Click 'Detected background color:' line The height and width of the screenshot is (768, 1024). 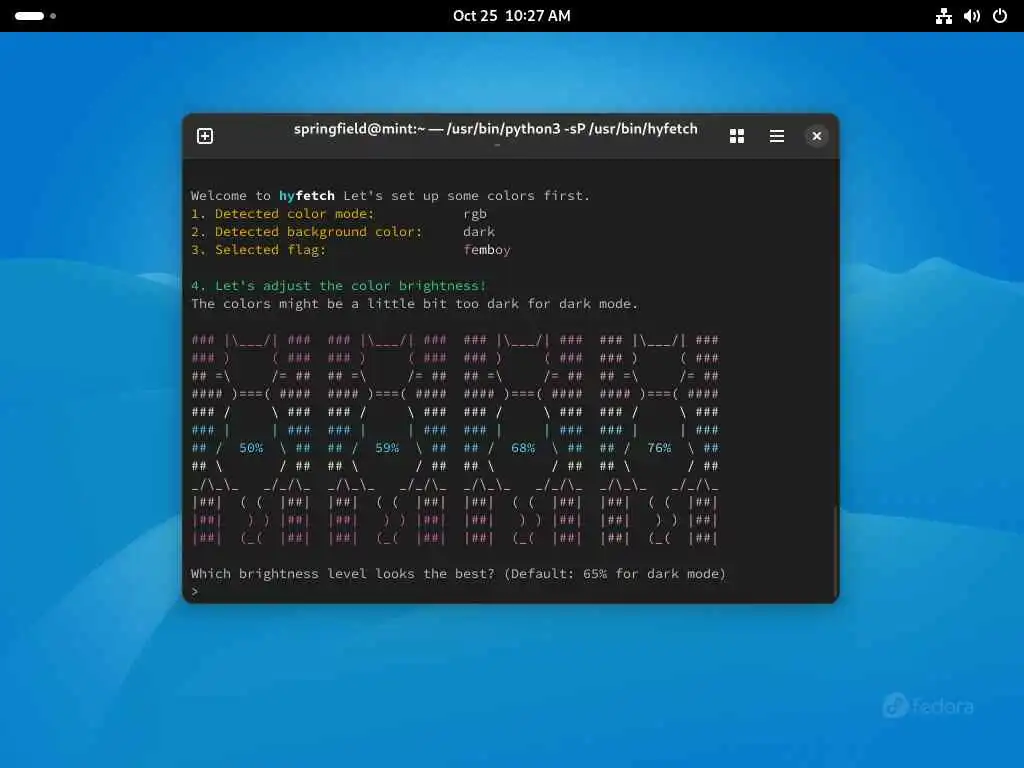click(307, 232)
